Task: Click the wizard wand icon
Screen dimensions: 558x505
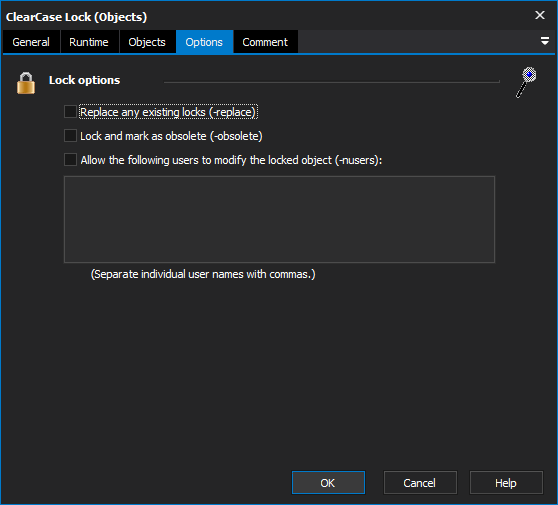Action: [526, 82]
